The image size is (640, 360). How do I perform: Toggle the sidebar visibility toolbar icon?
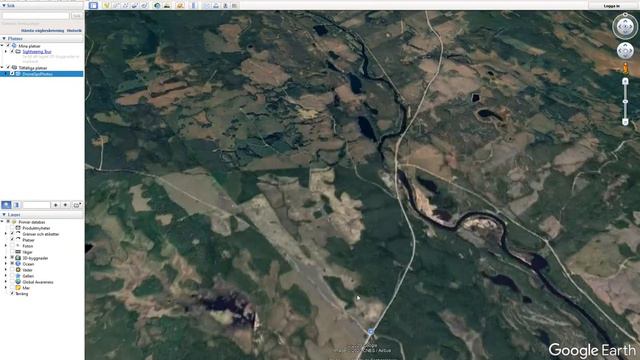click(x=93, y=5)
